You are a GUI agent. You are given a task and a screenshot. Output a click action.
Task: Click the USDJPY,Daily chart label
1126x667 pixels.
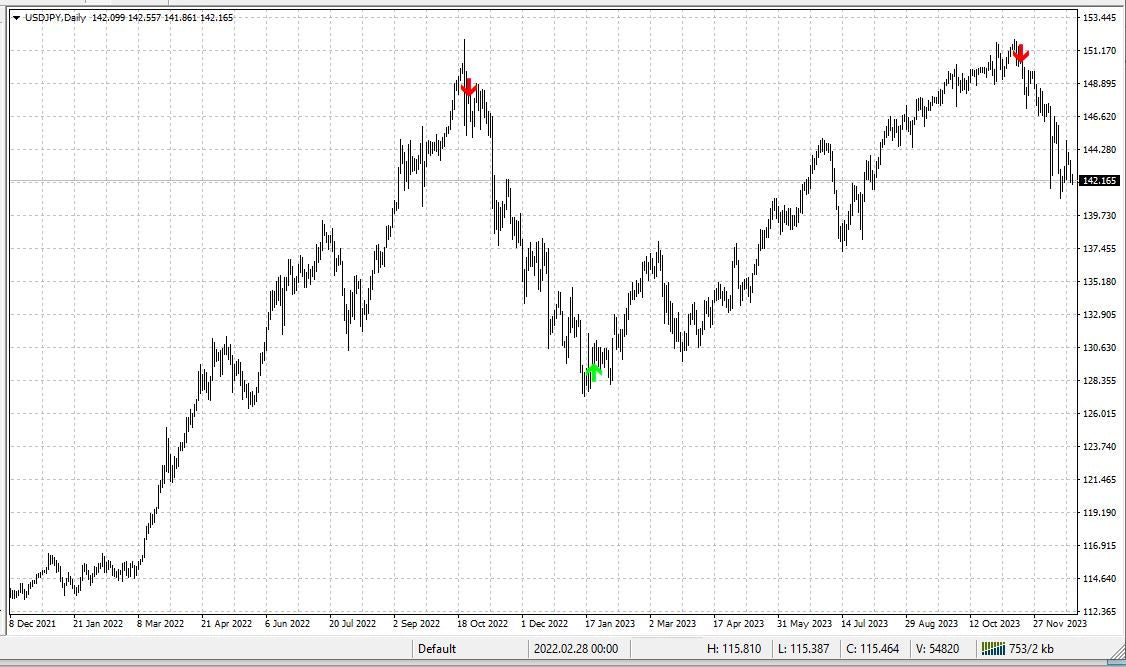pyautogui.click(x=55, y=17)
